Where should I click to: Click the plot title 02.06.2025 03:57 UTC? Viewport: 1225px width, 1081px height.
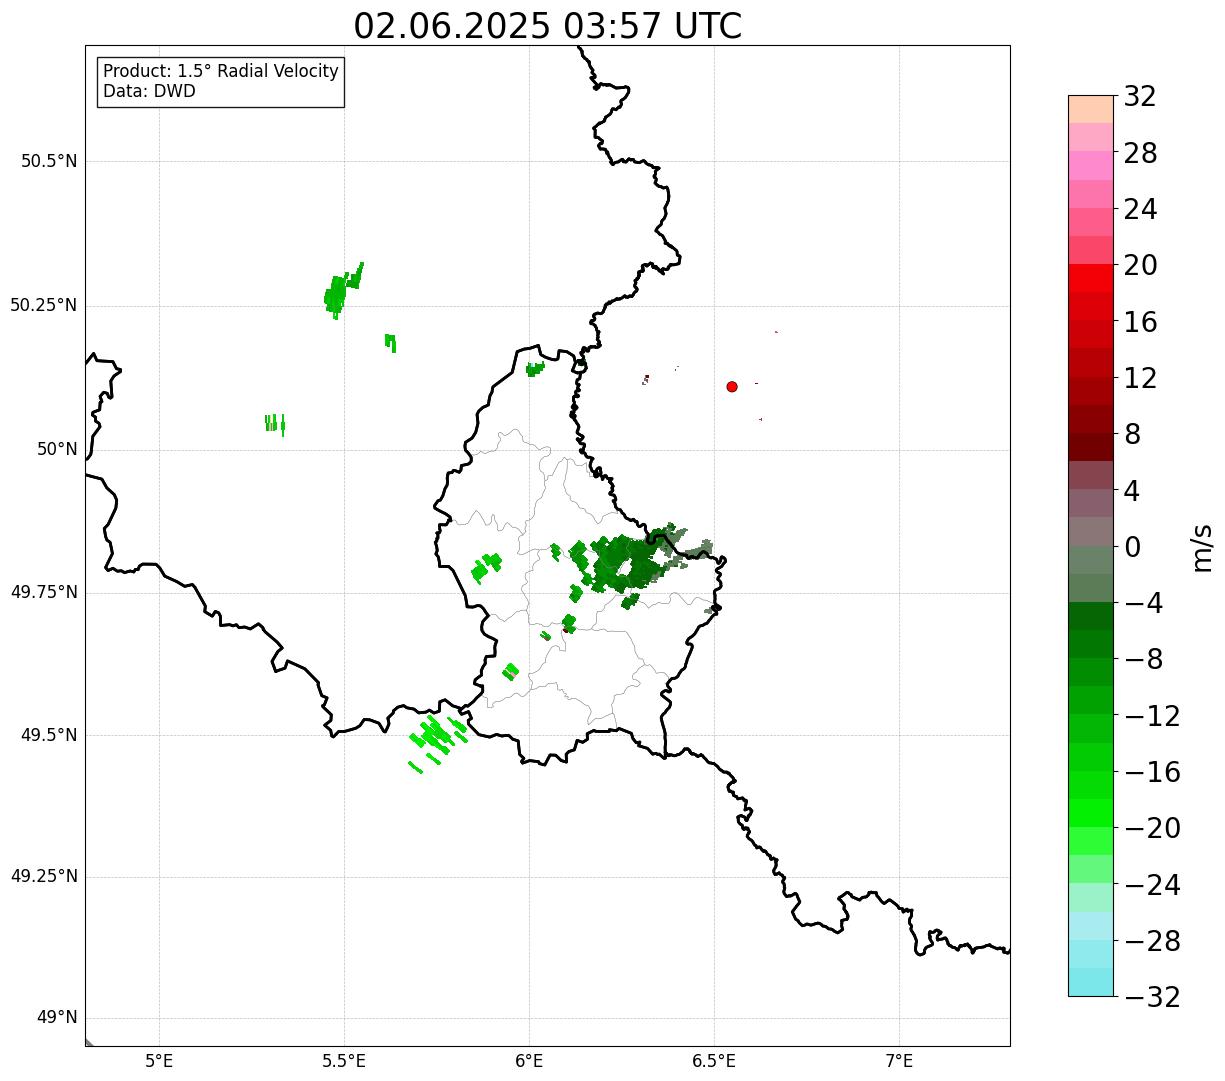click(548, 26)
